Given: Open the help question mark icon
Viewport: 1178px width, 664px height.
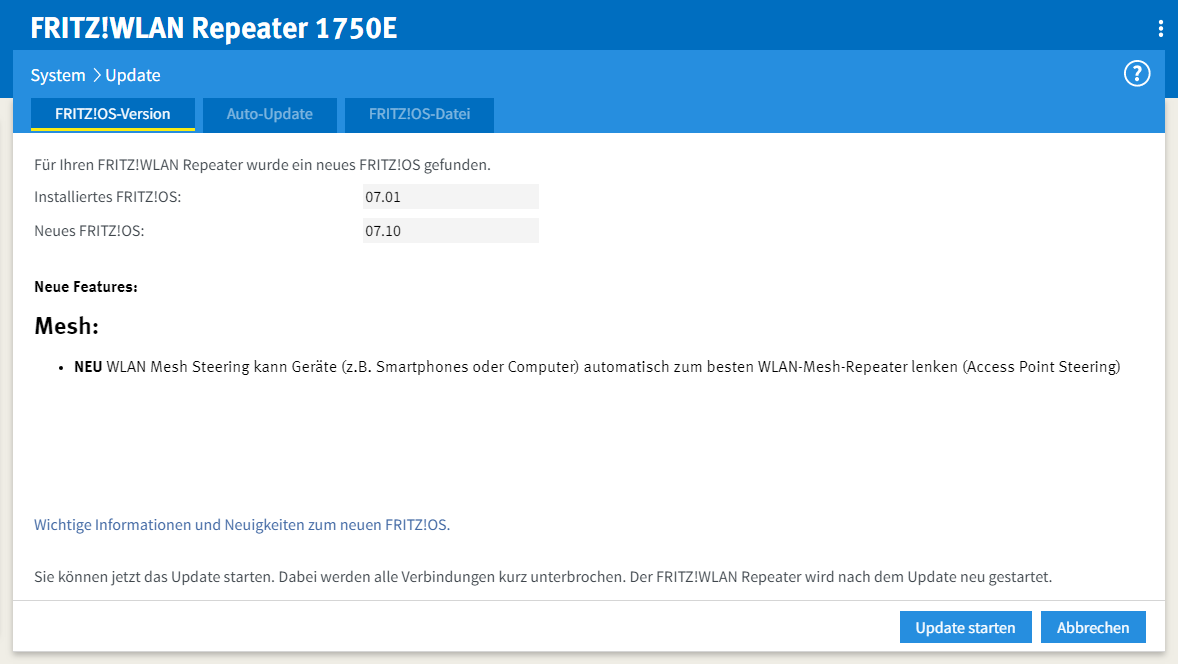Looking at the screenshot, I should click(1137, 74).
